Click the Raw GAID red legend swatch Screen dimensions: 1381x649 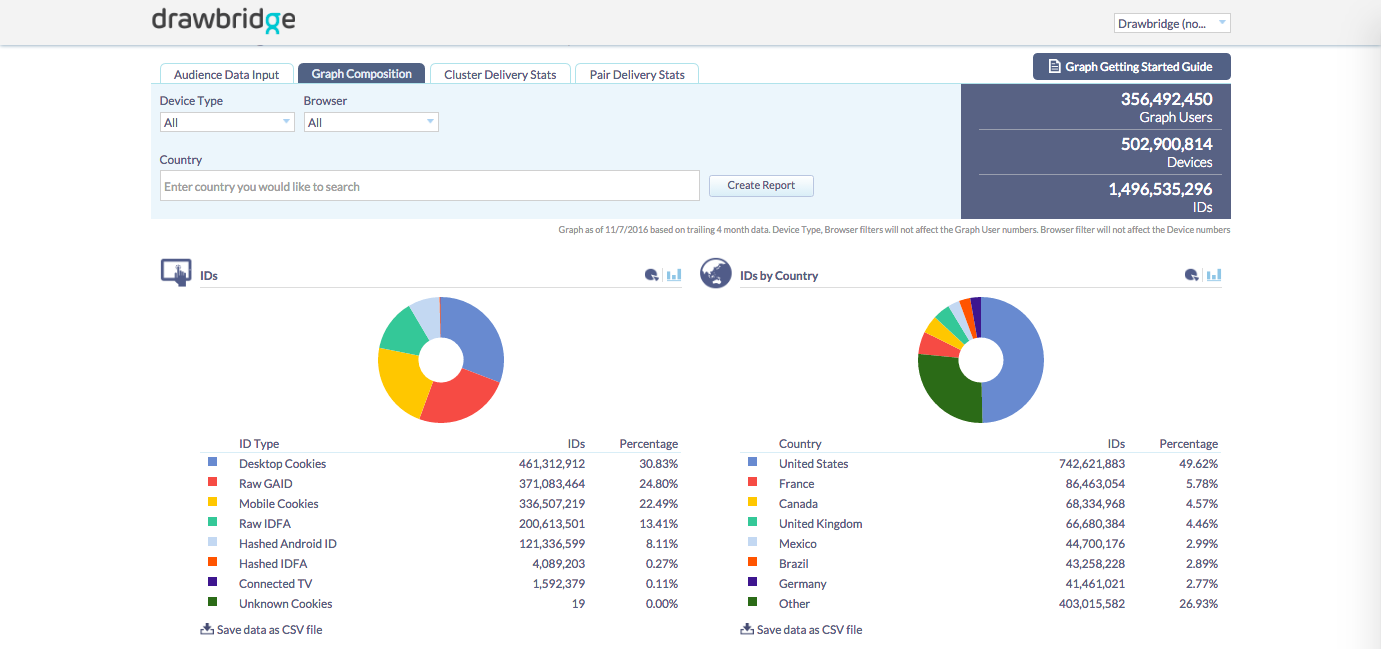213,482
